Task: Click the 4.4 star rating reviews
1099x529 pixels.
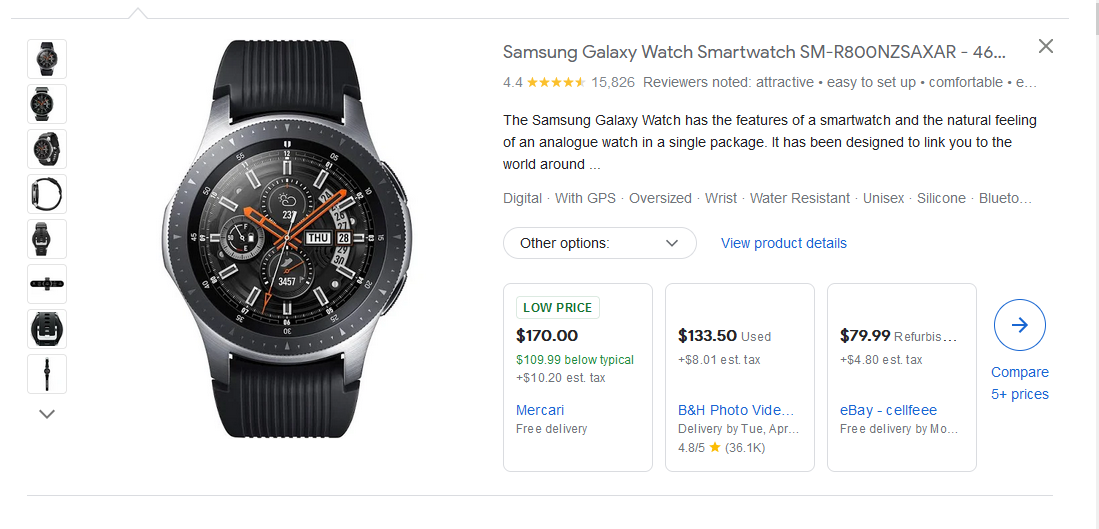Action: pyautogui.click(x=568, y=82)
